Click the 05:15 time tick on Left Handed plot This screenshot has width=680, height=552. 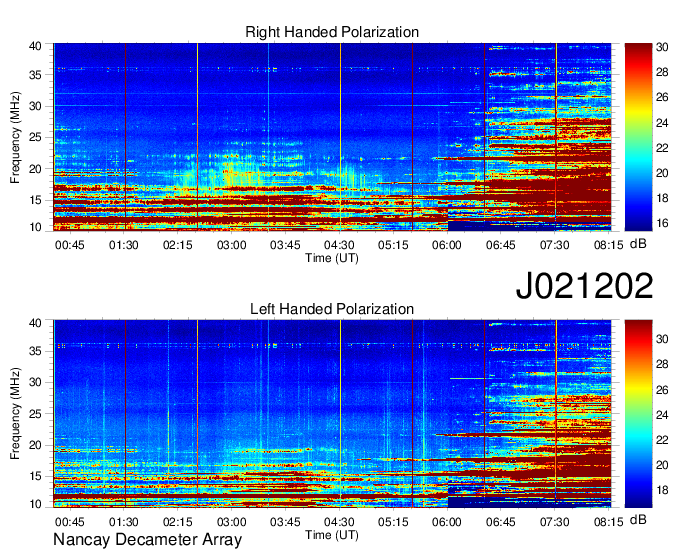393,522
